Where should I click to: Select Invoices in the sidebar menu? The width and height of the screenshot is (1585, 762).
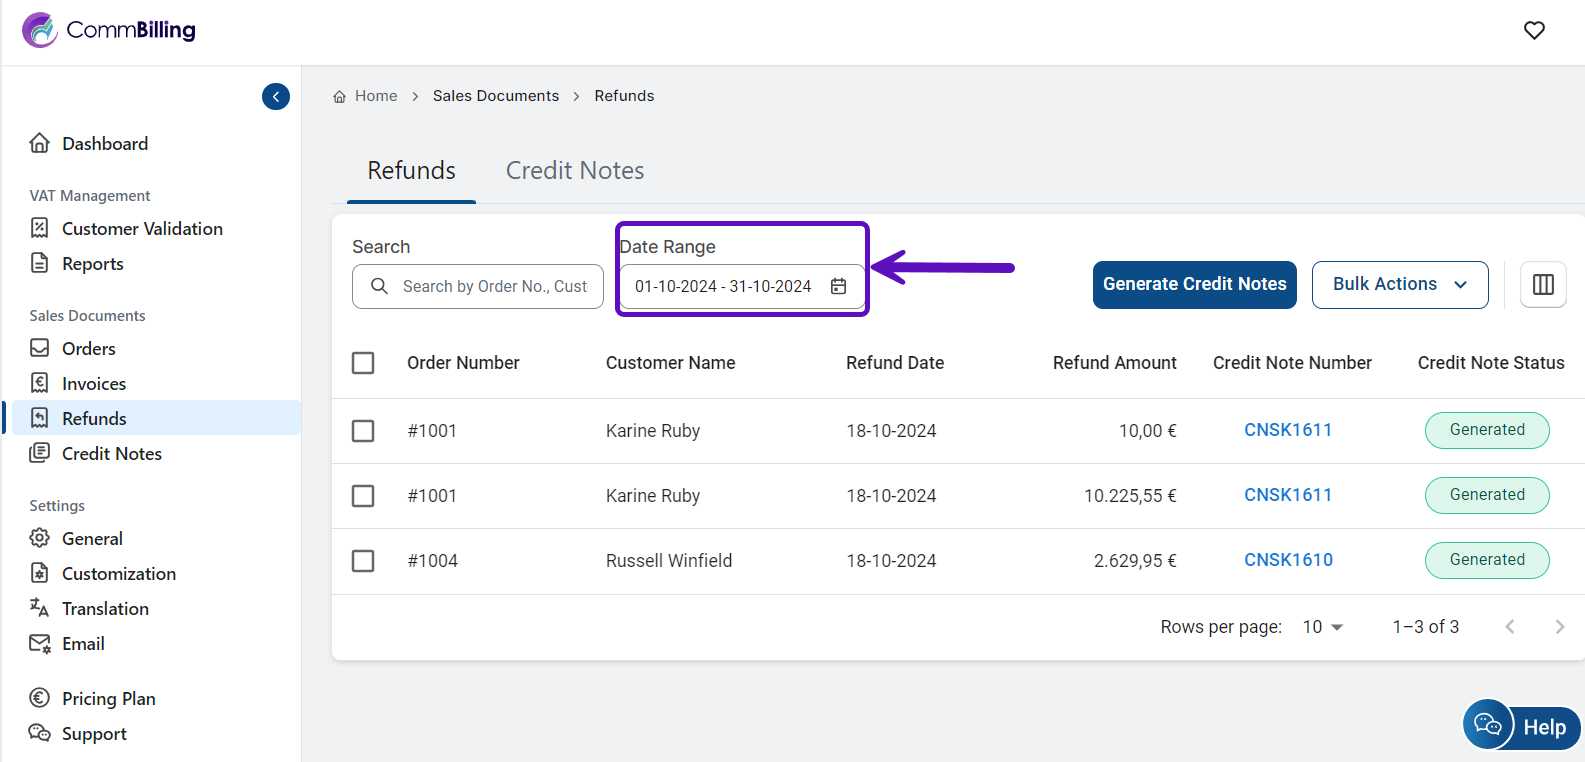pyautogui.click(x=93, y=384)
